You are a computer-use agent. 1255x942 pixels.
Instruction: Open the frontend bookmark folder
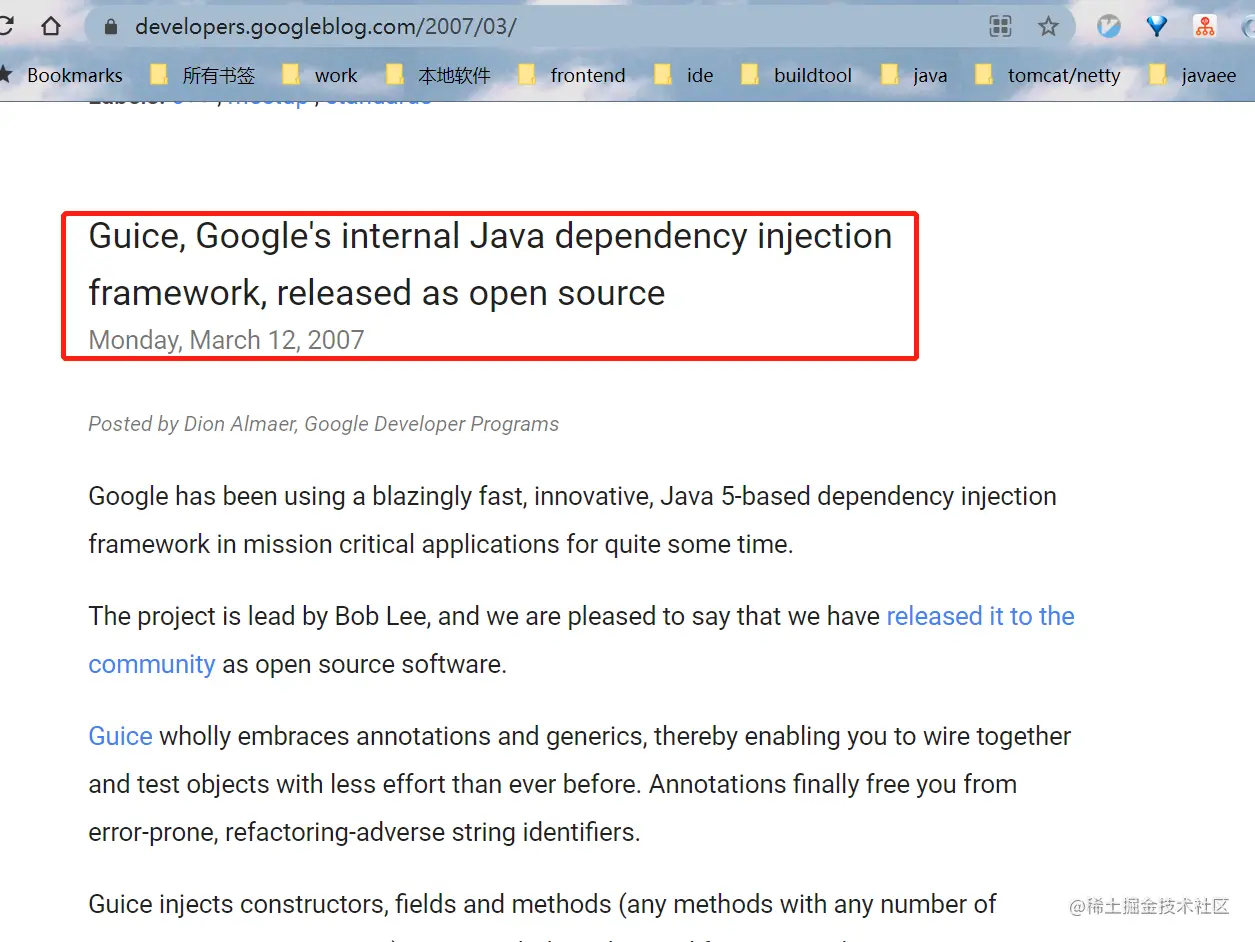(572, 75)
